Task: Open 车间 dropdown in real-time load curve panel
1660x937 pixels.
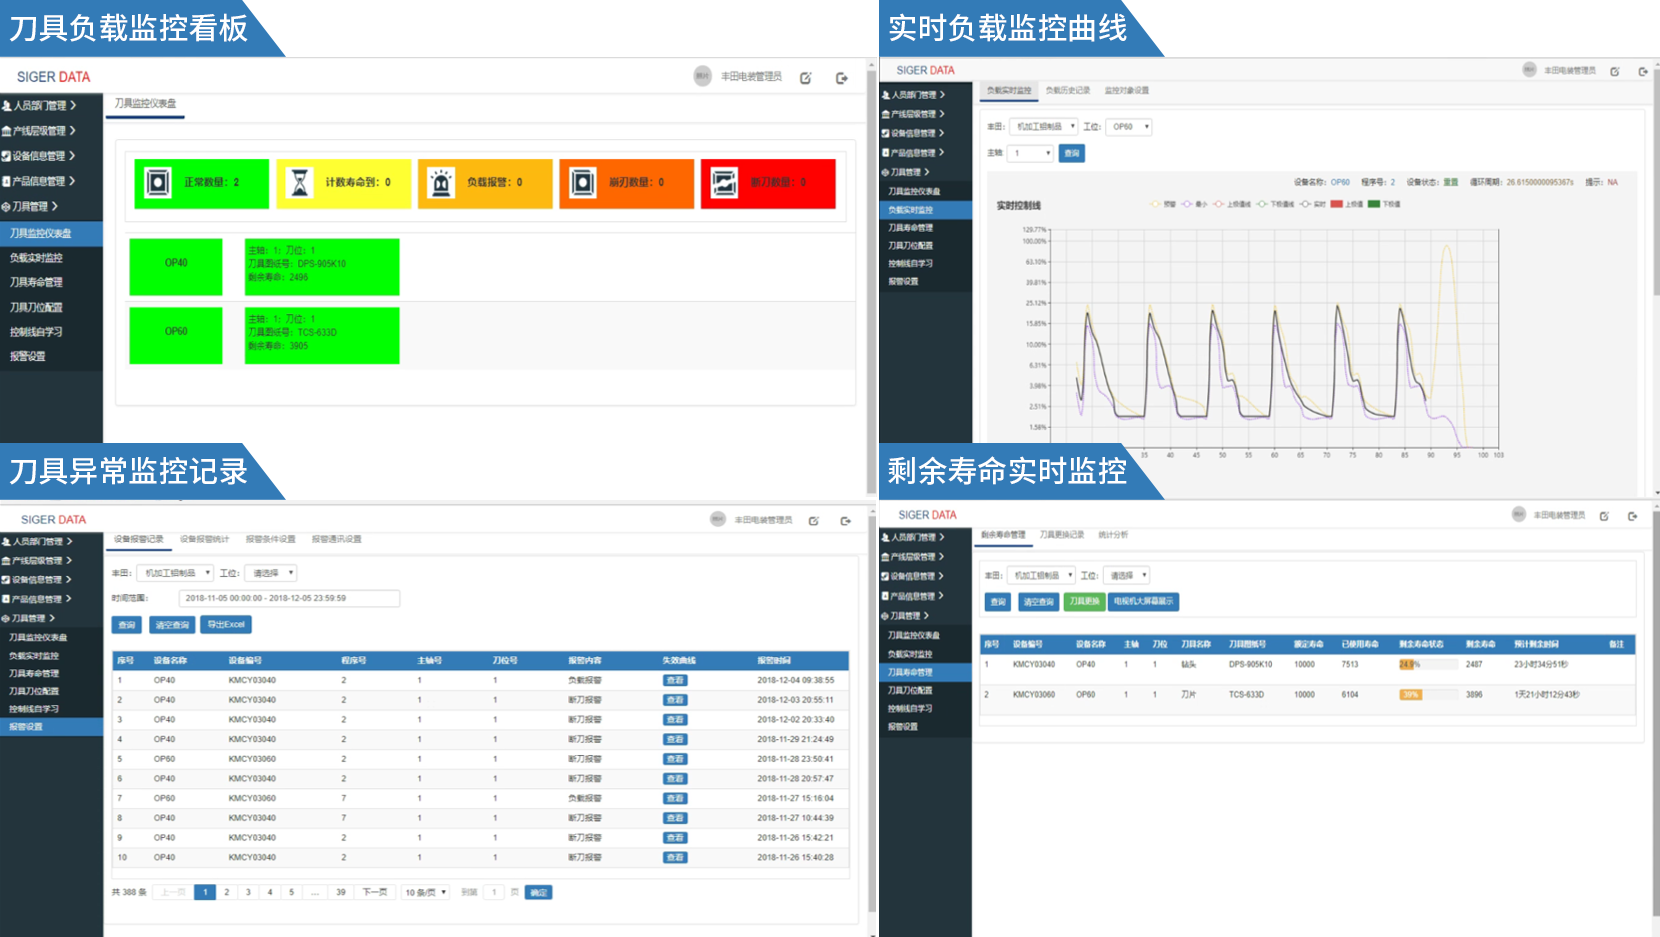Action: point(1043,127)
